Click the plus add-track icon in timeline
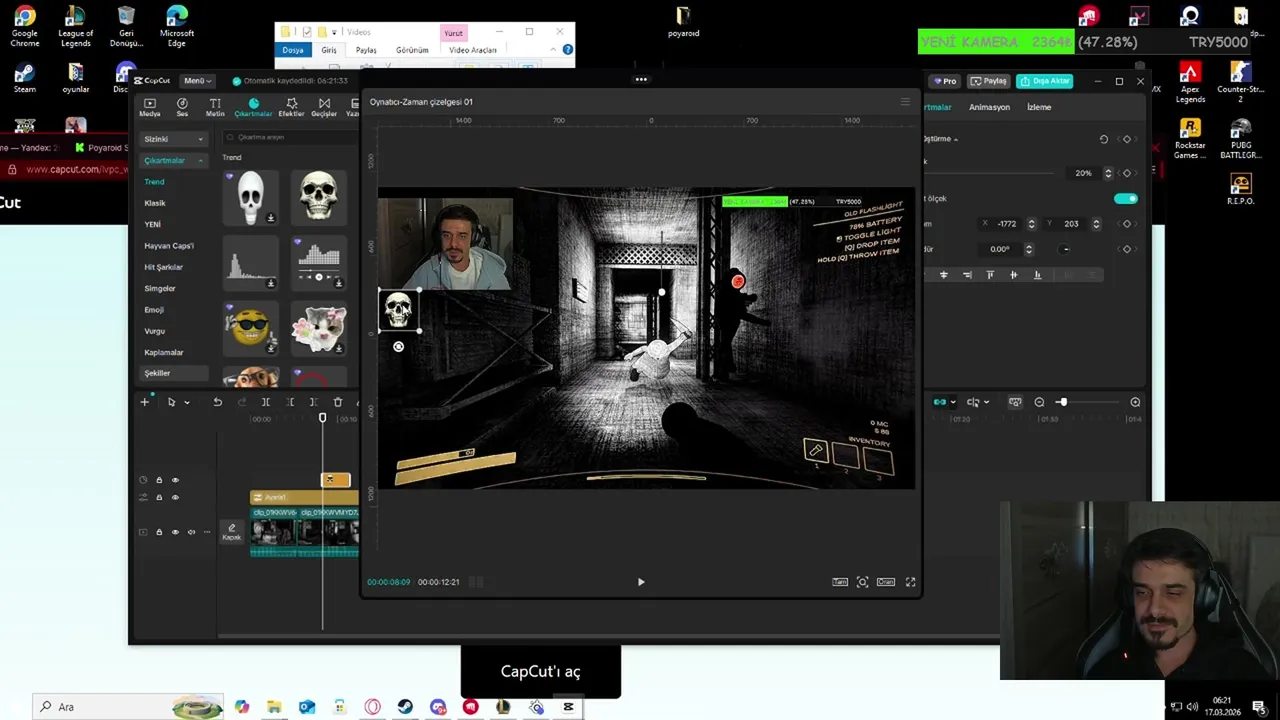Screen dimensions: 1280x720 [x=144, y=402]
